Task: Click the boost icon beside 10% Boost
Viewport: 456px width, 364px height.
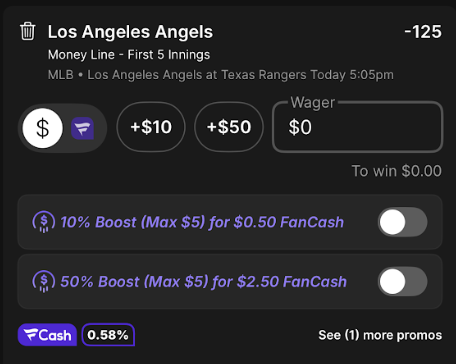Action: tap(44, 222)
